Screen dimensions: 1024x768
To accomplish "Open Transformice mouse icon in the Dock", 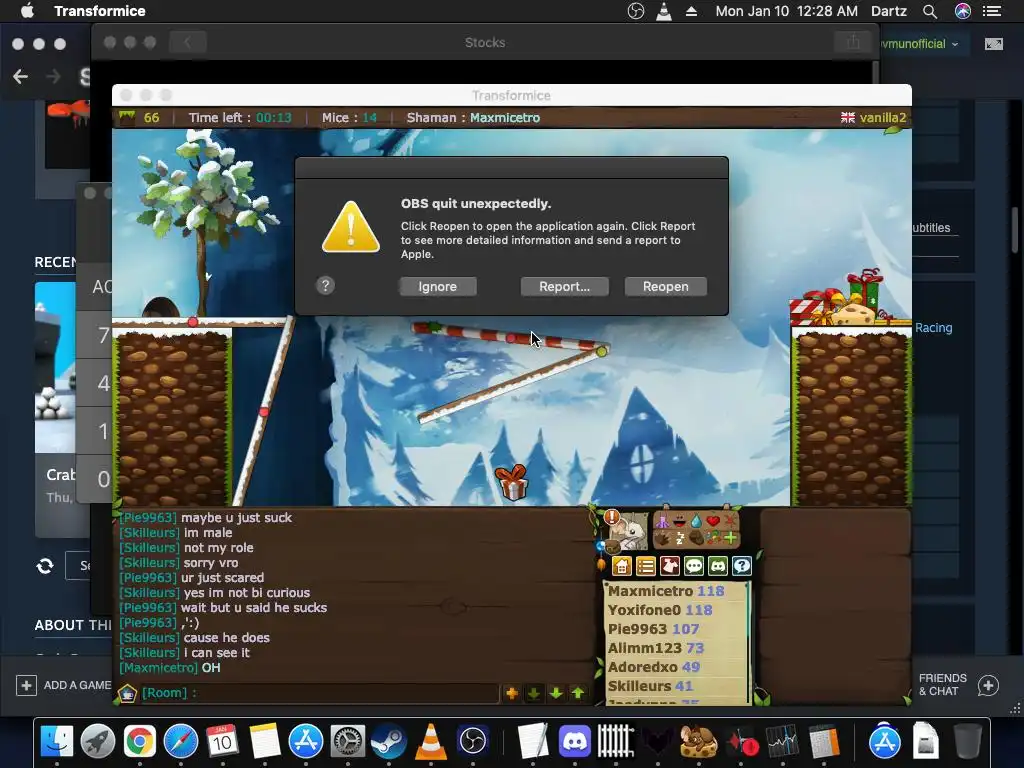I will tap(699, 741).
